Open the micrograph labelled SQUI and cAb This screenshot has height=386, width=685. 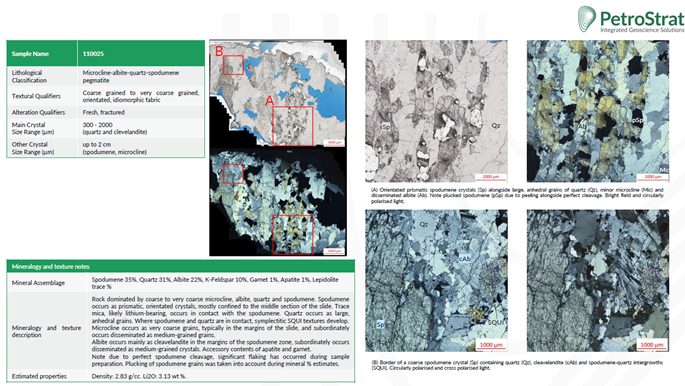click(436, 280)
